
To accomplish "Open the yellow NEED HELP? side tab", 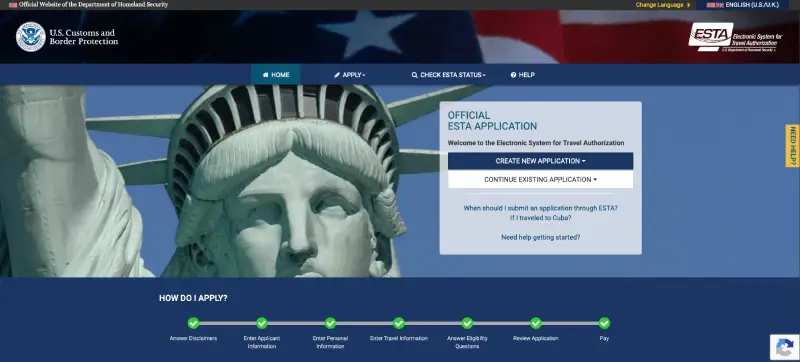I will click(792, 146).
